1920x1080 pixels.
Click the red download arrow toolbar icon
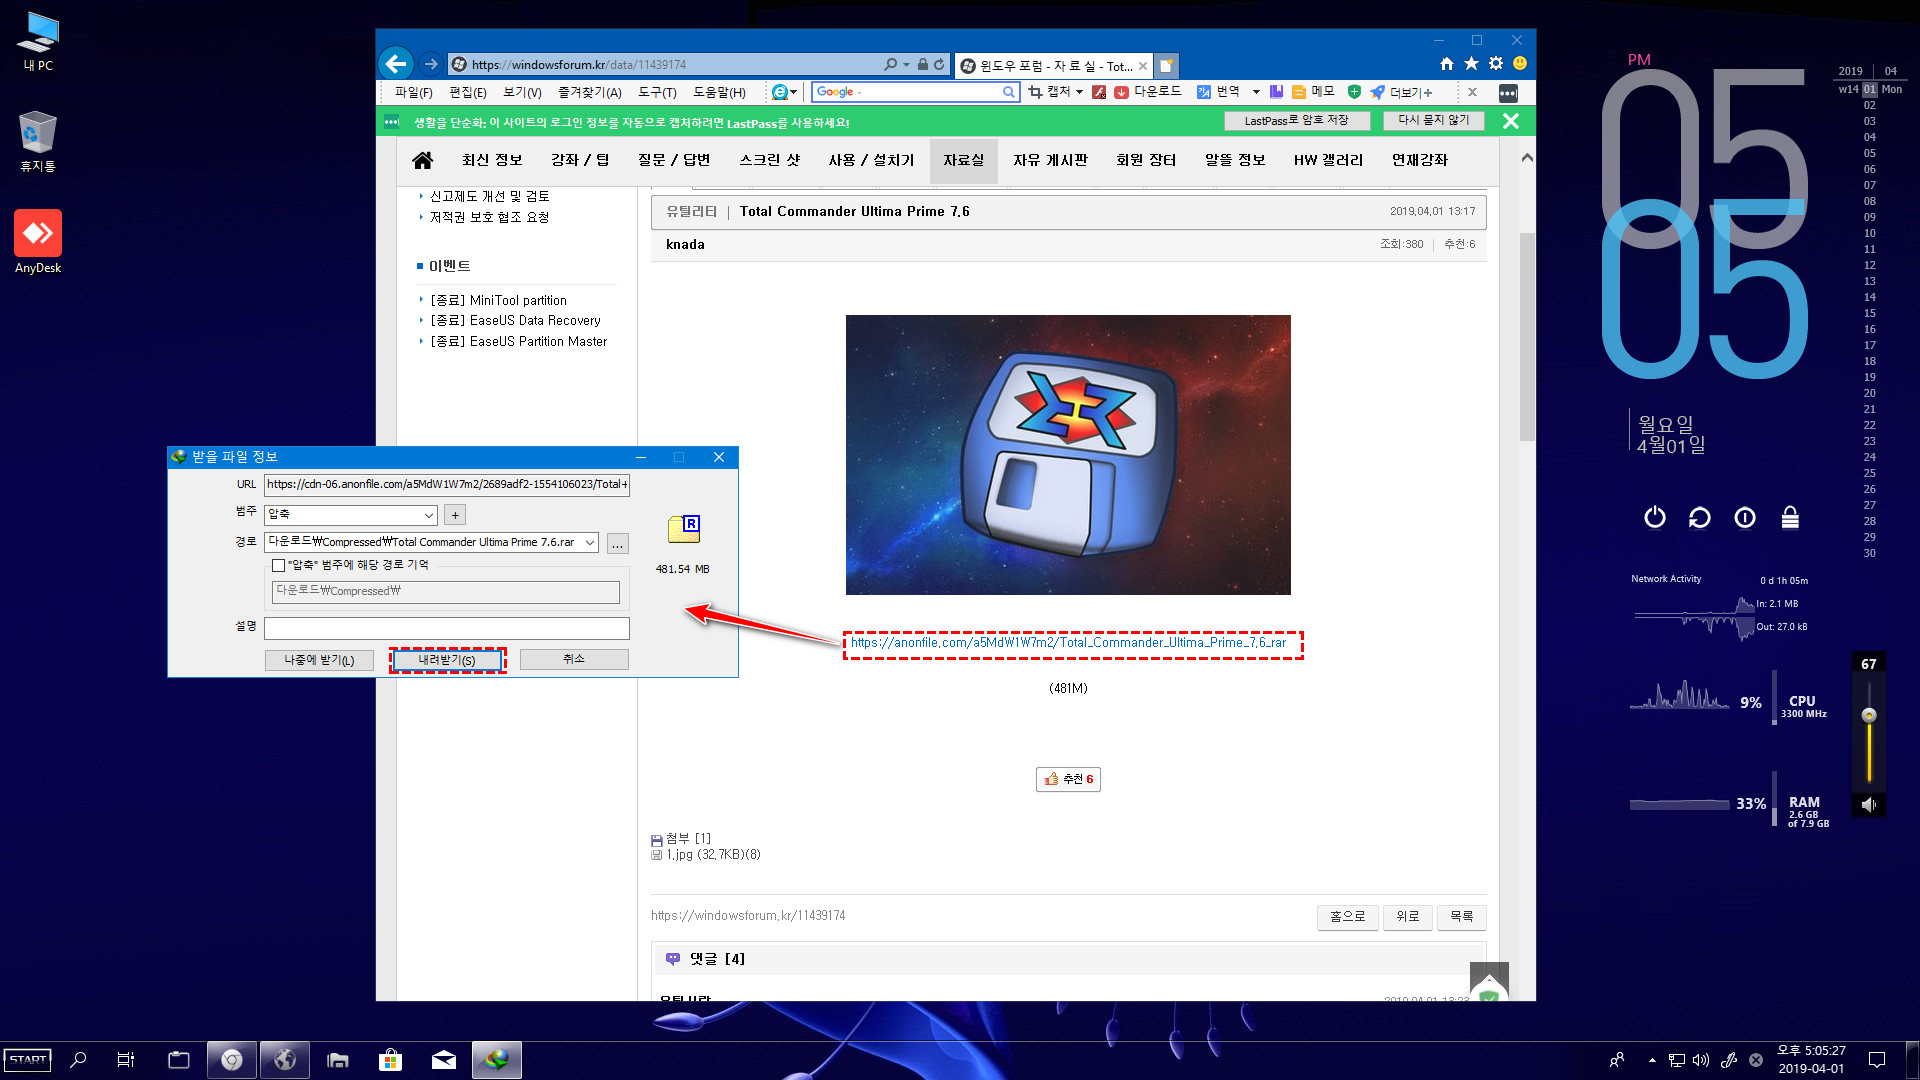(1121, 92)
